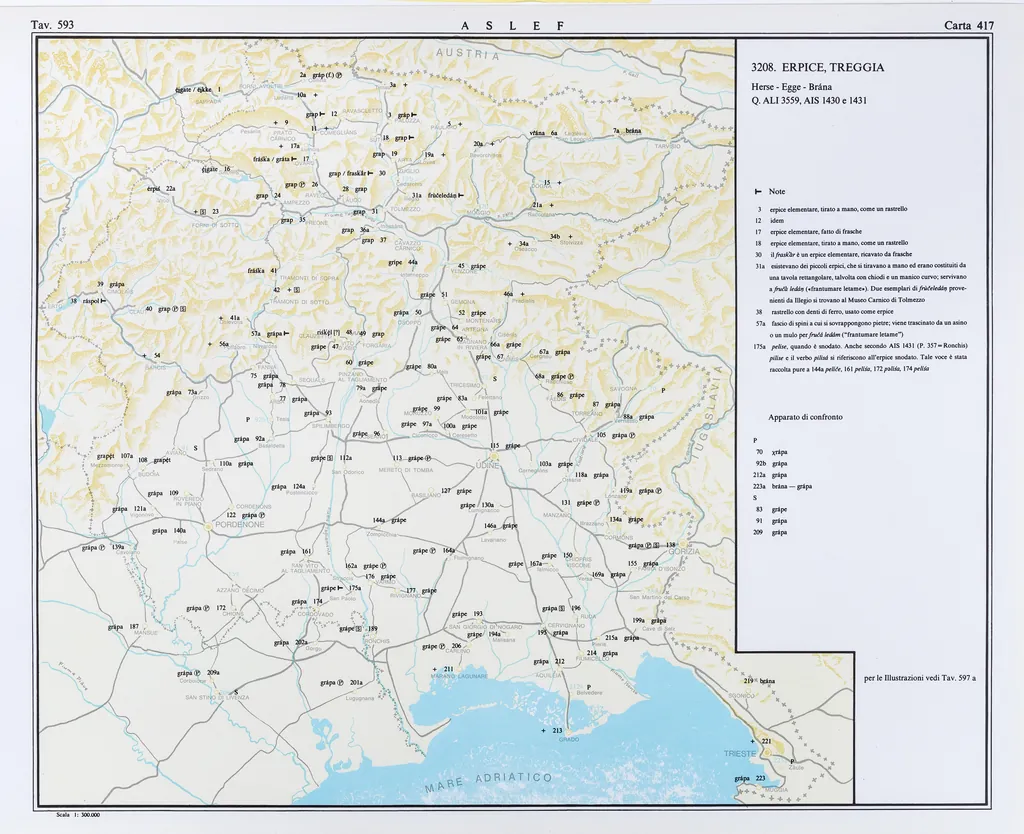This screenshot has height=834, width=1024.
Task: Click the Carta 417 page label
Action: point(968,24)
